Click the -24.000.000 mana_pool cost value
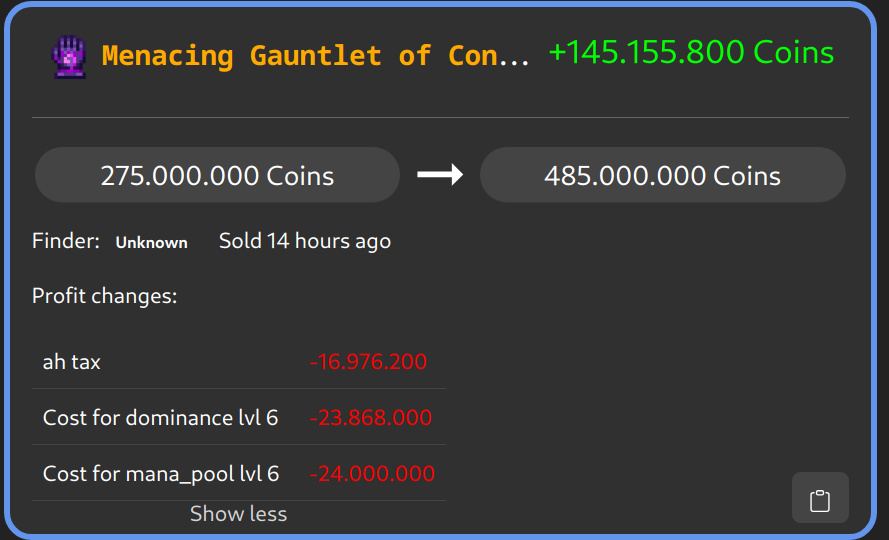889x540 pixels. click(372, 474)
